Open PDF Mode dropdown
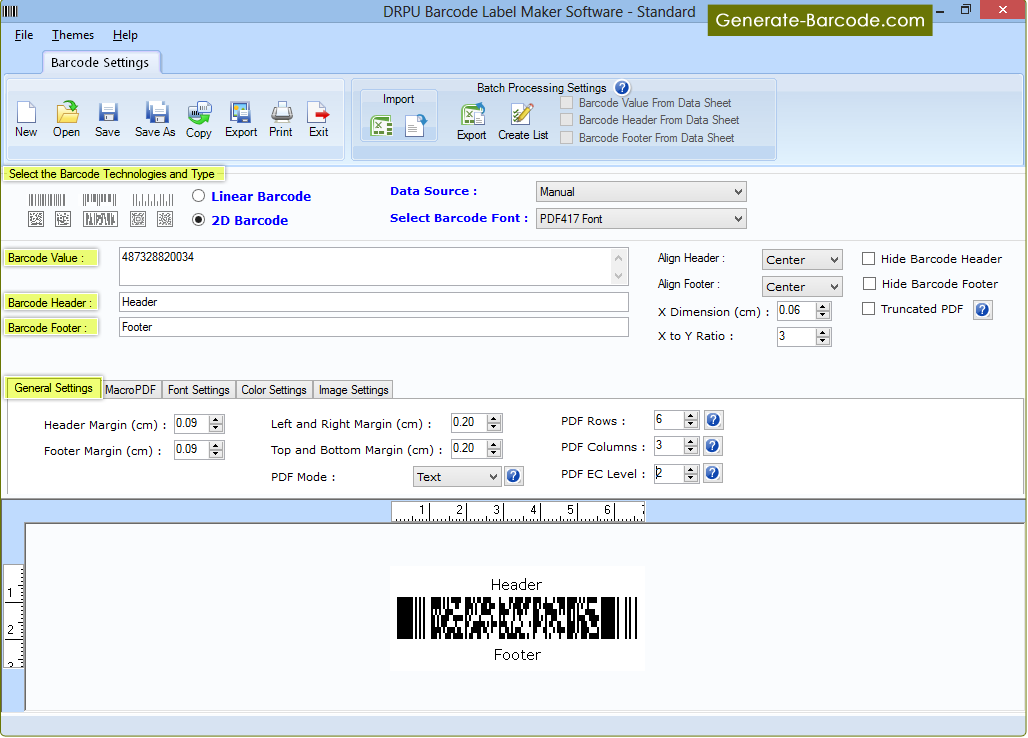 pyautogui.click(x=458, y=477)
